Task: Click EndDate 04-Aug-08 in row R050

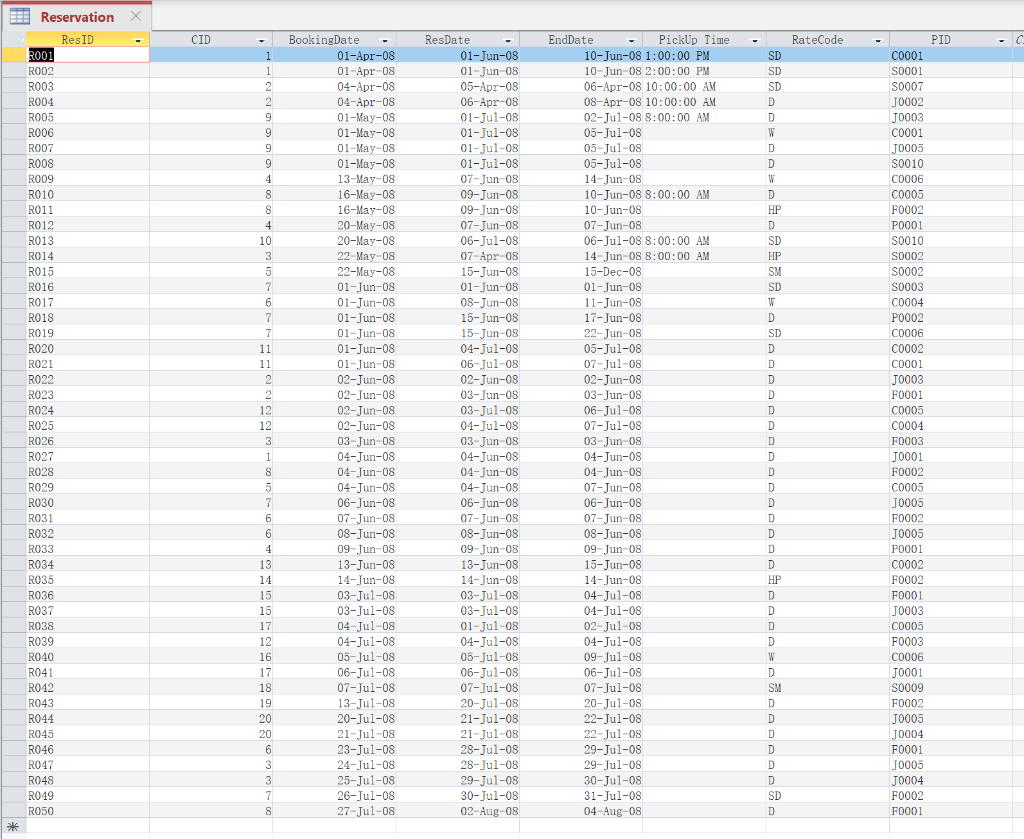Action: [581, 811]
